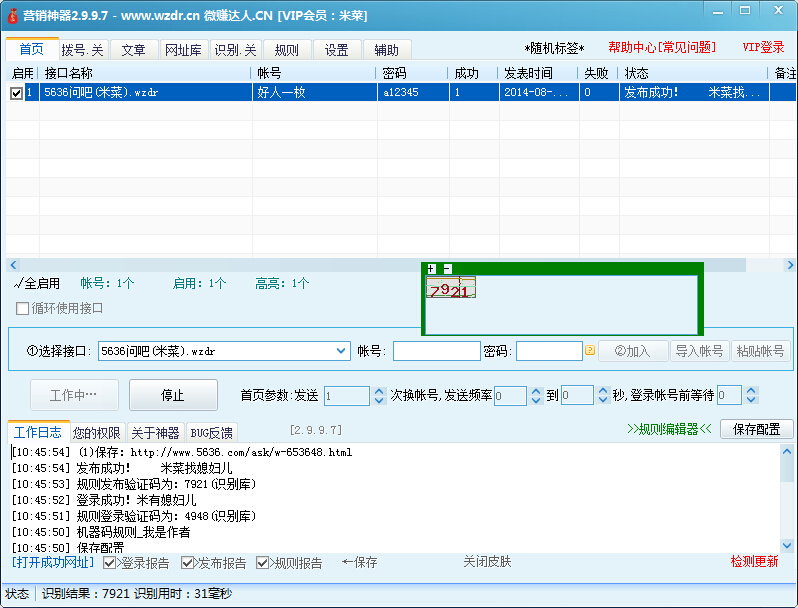Click the minus icon on captcha panel

coord(447,268)
